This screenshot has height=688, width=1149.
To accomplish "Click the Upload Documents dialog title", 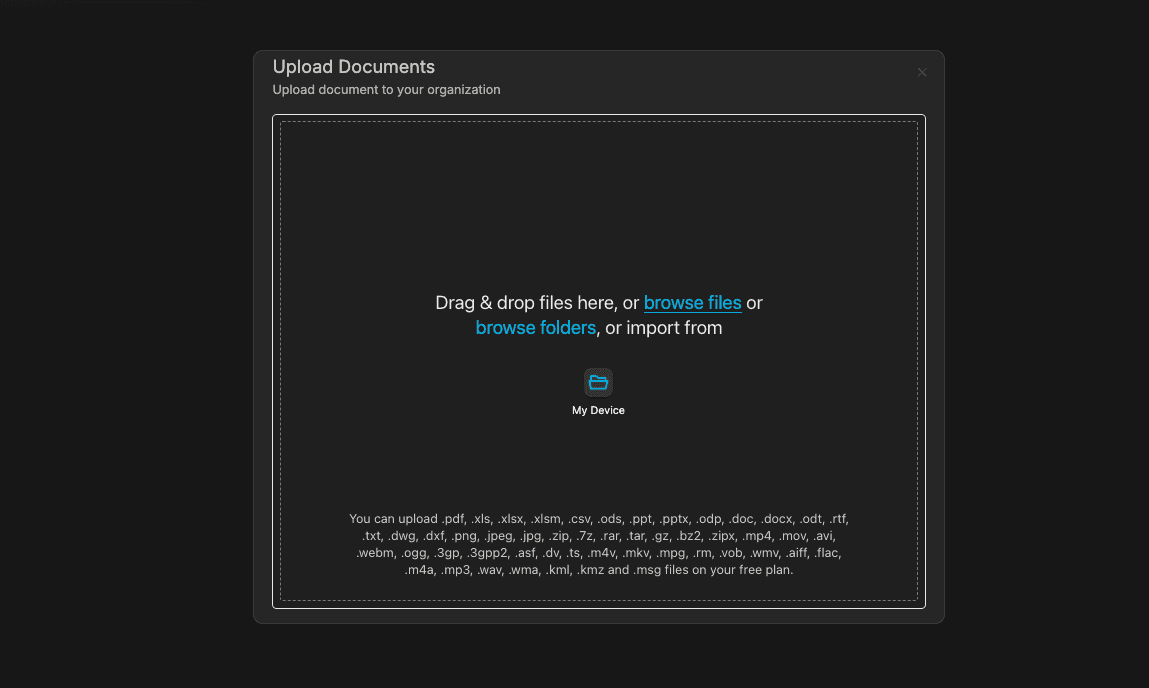I will (x=354, y=66).
